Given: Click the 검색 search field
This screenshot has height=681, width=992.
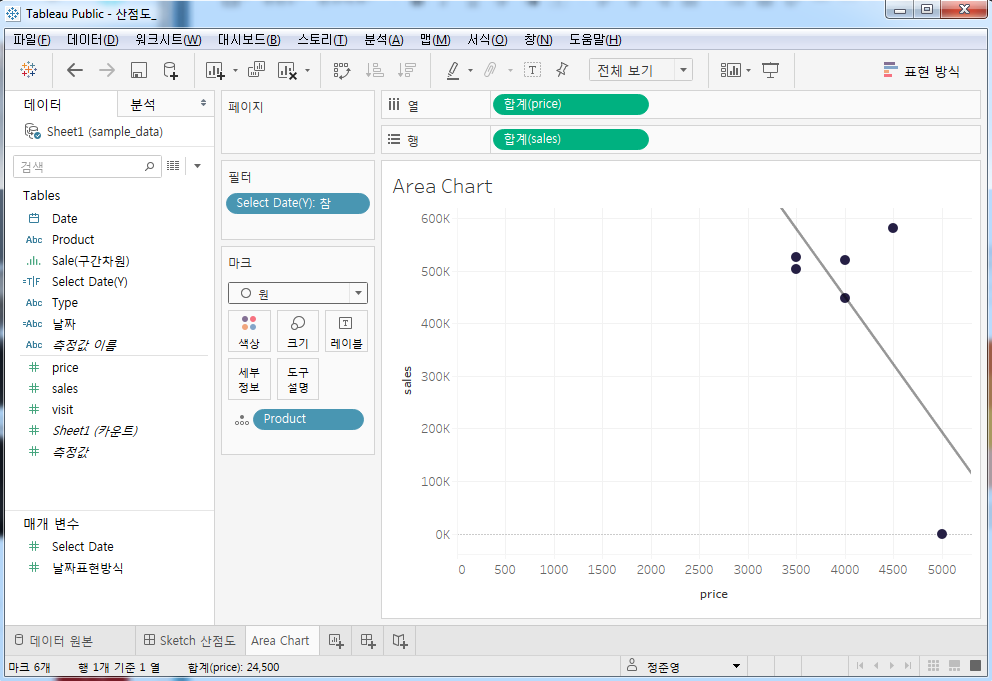Looking at the screenshot, I should (x=87, y=166).
